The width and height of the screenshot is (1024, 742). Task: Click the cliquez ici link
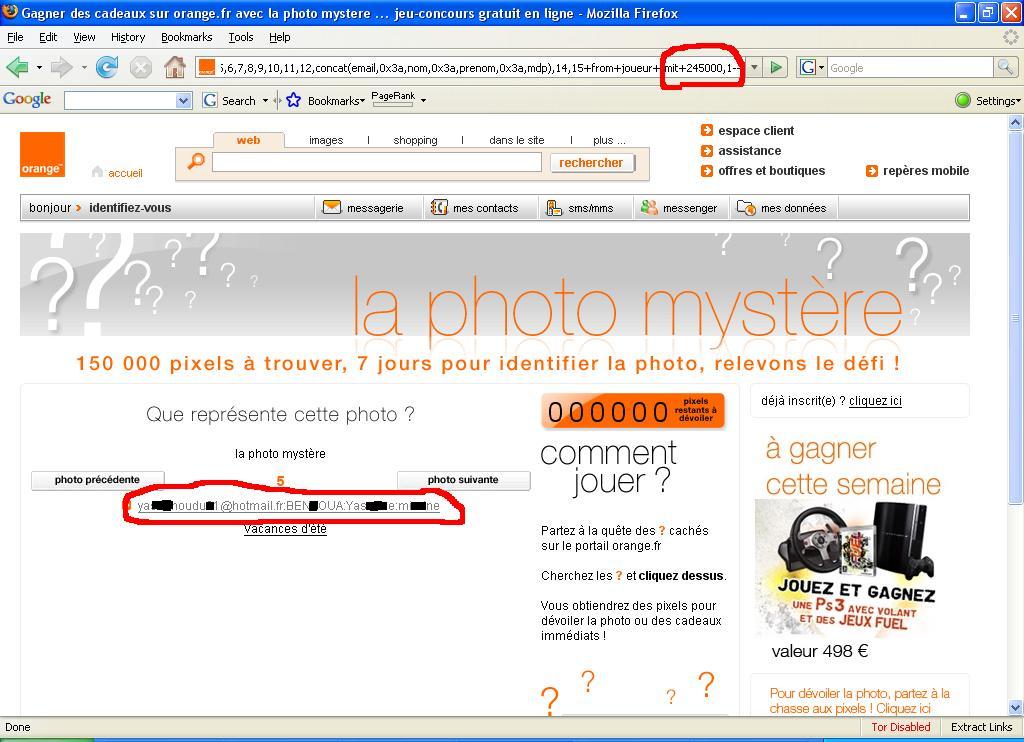click(x=875, y=400)
